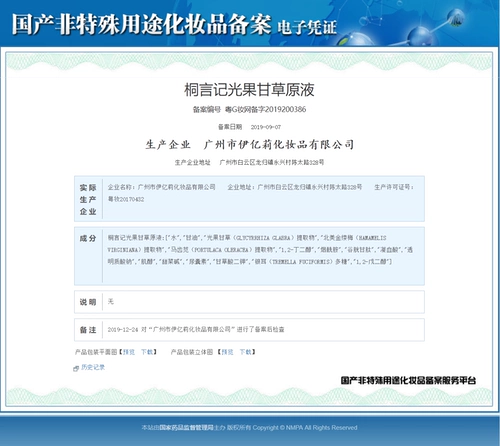The height and width of the screenshot is (446, 500).
Task: Click the 电子凭证 header text
Action: (307, 27)
